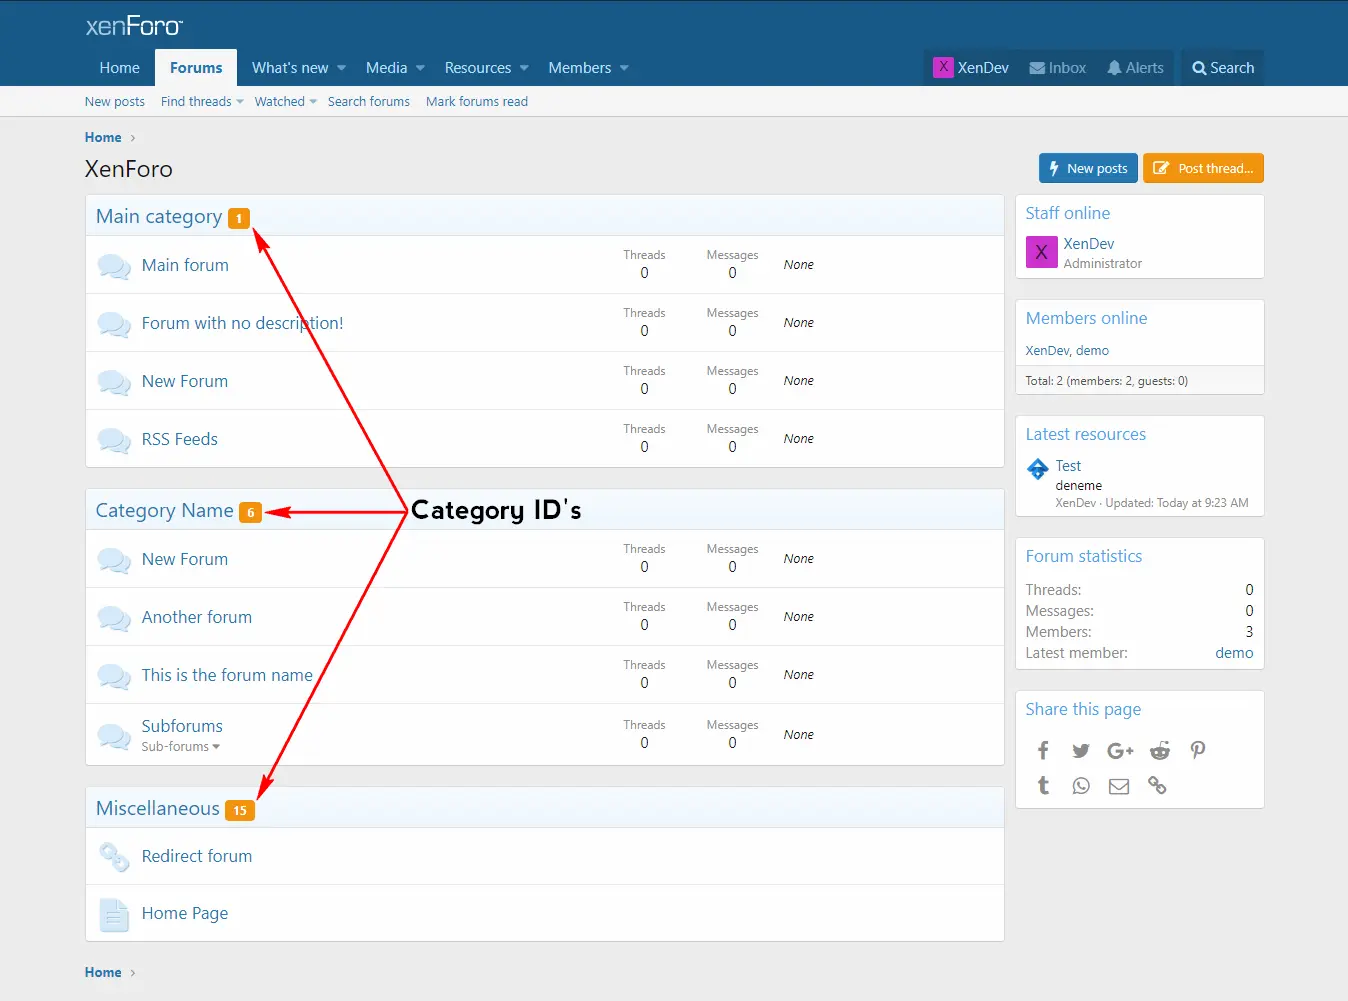Image resolution: width=1348 pixels, height=1001 pixels.
Task: Open New posts sub-navigation link
Action: [x=115, y=102]
